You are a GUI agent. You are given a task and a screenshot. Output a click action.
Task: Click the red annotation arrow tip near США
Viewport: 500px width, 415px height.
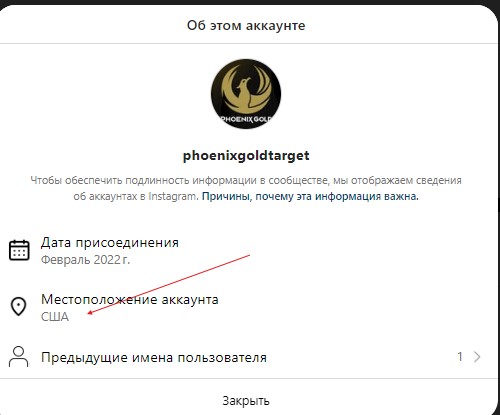coord(89,313)
